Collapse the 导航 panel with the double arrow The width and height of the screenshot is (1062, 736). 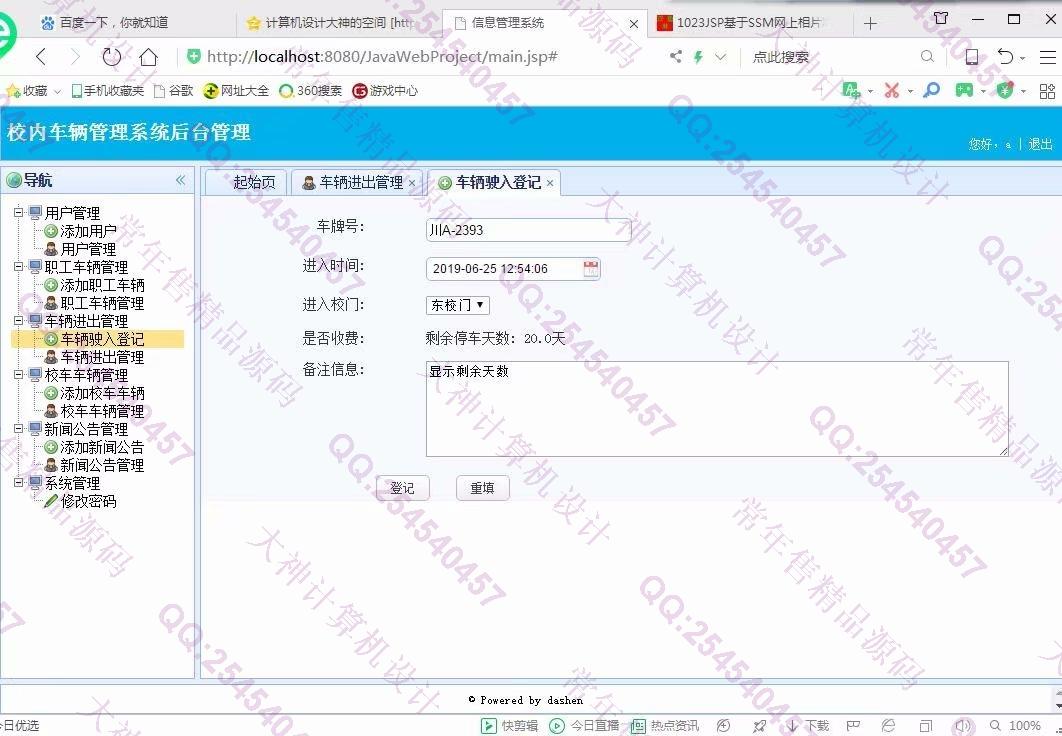click(180, 180)
